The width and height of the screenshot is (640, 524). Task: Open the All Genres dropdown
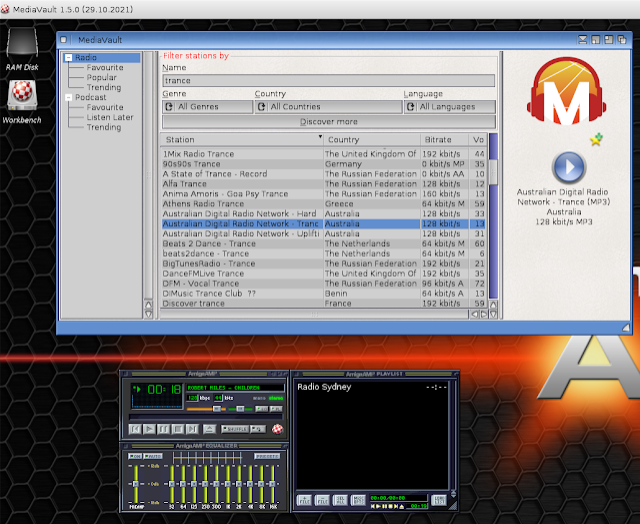point(207,106)
